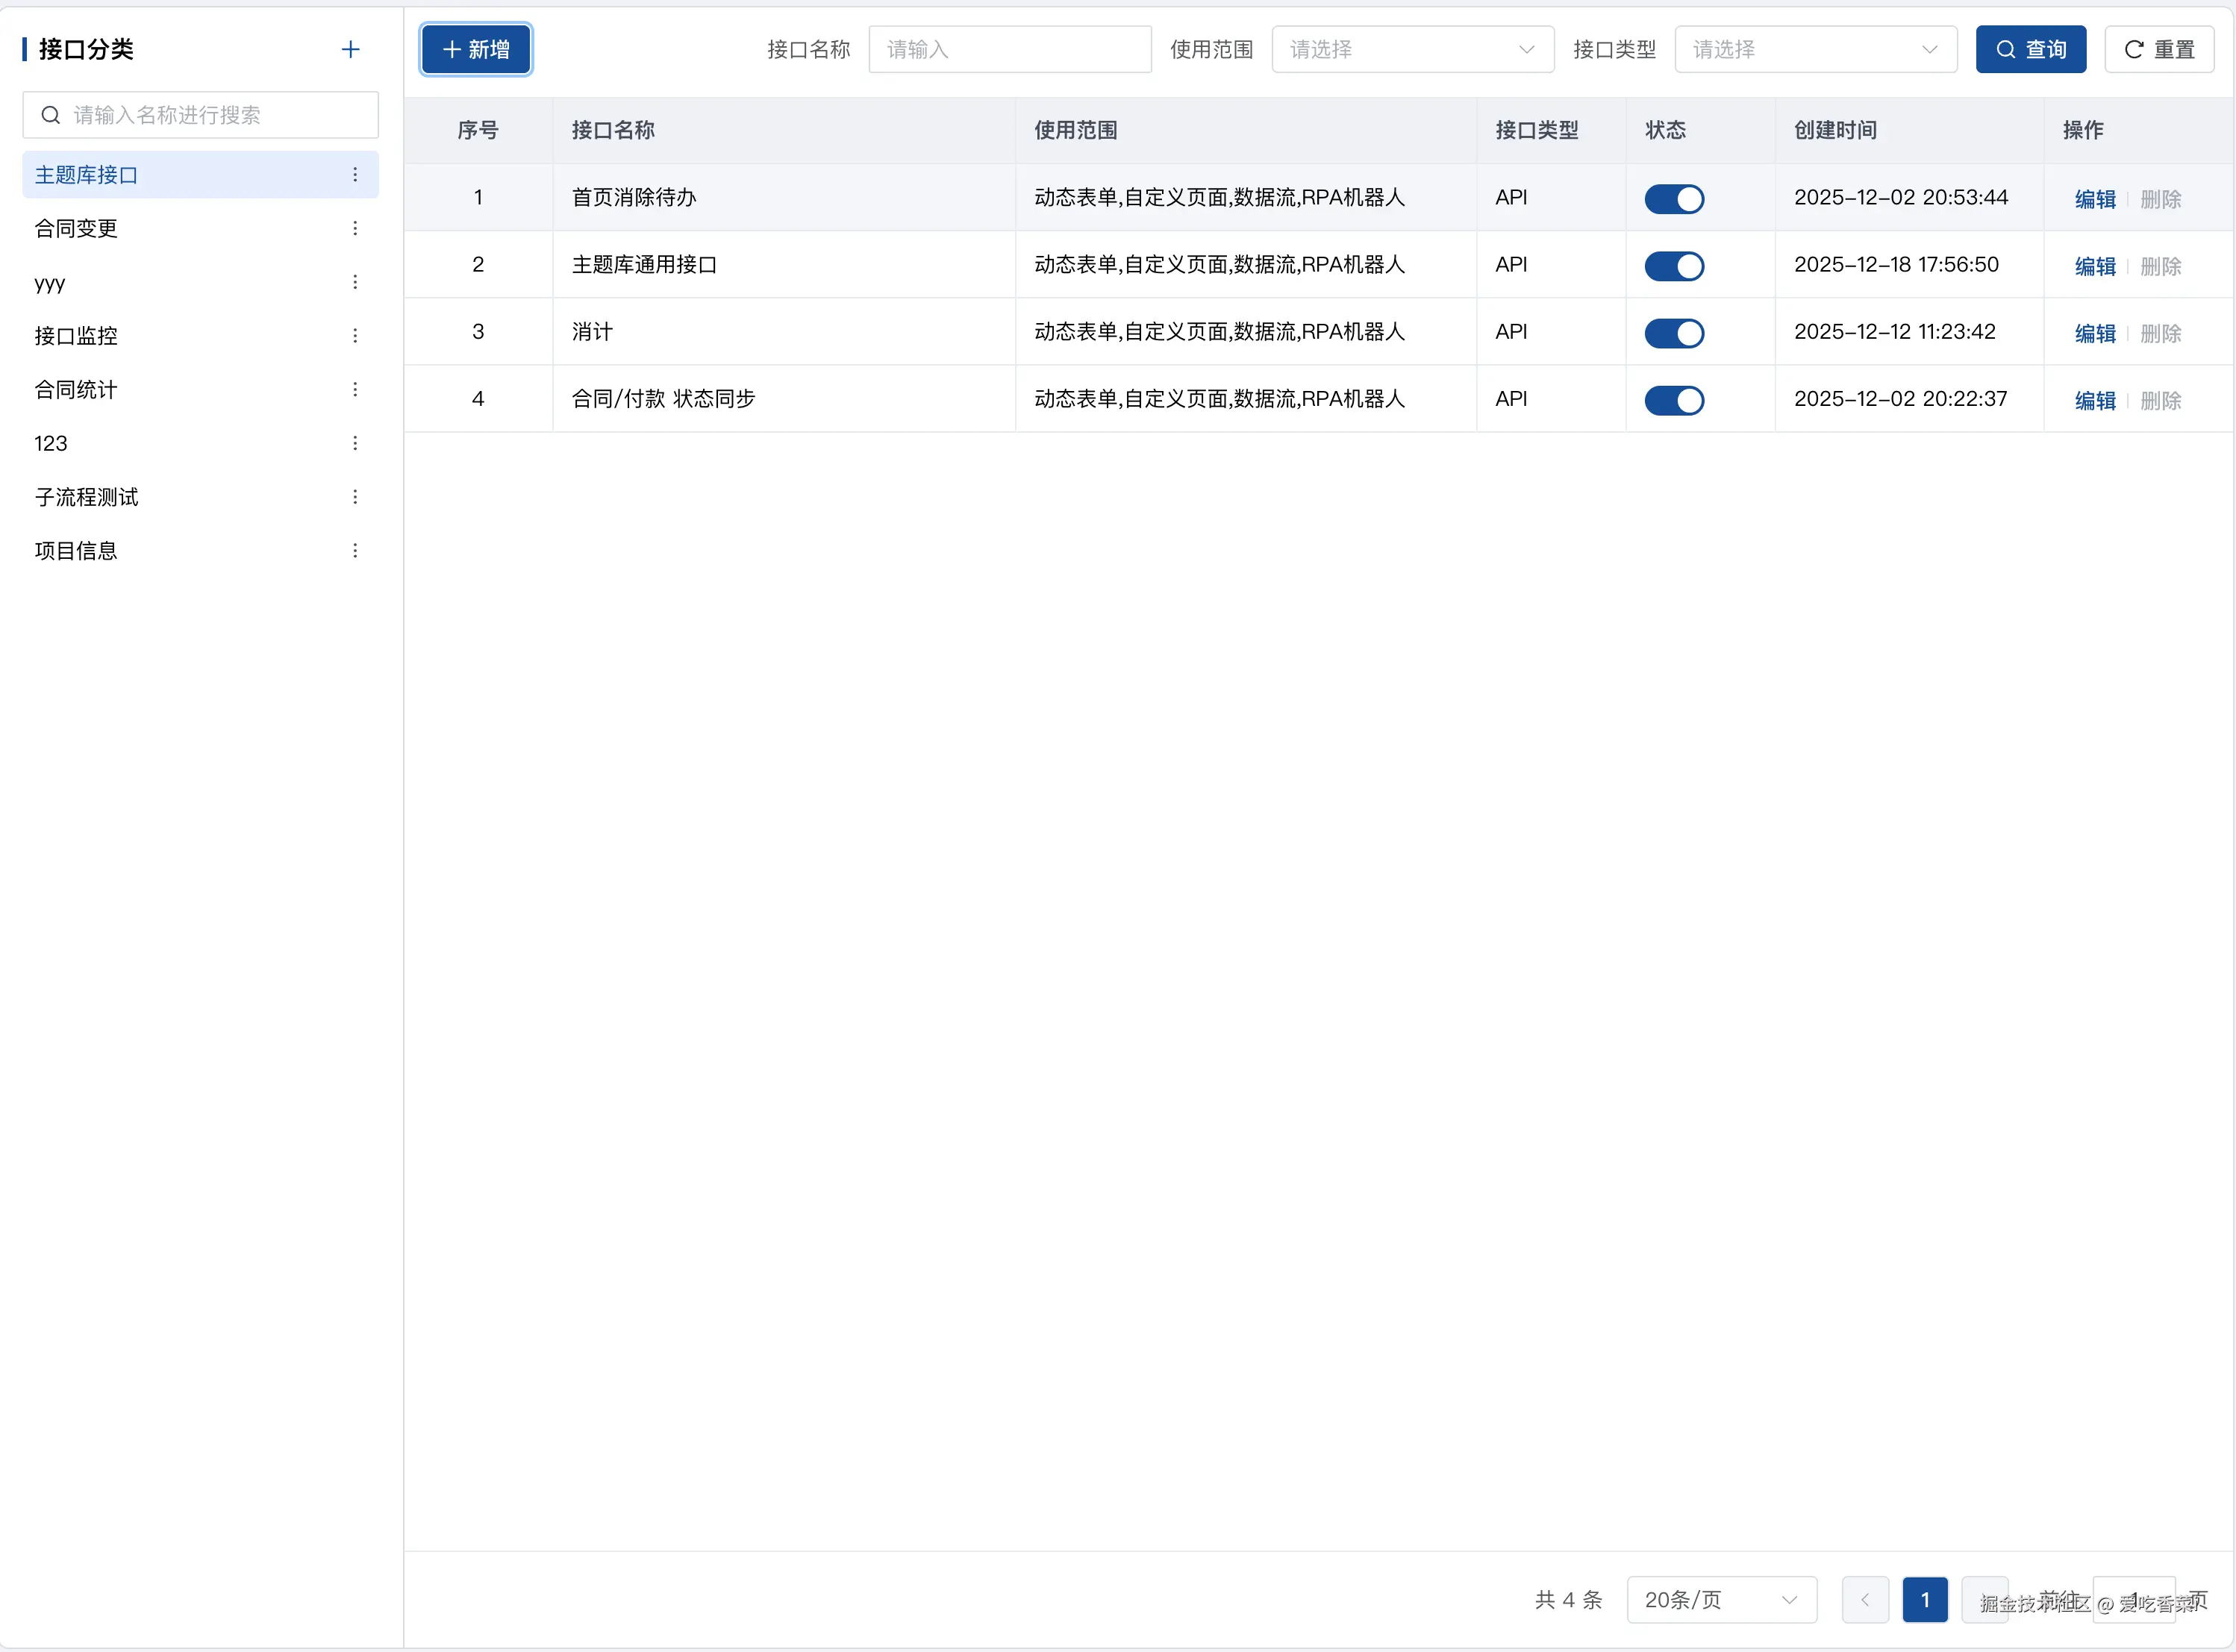Screen dimensions: 2236x1652
Task: Click the plus icon beside 接口分类
Action: (x=350, y=50)
